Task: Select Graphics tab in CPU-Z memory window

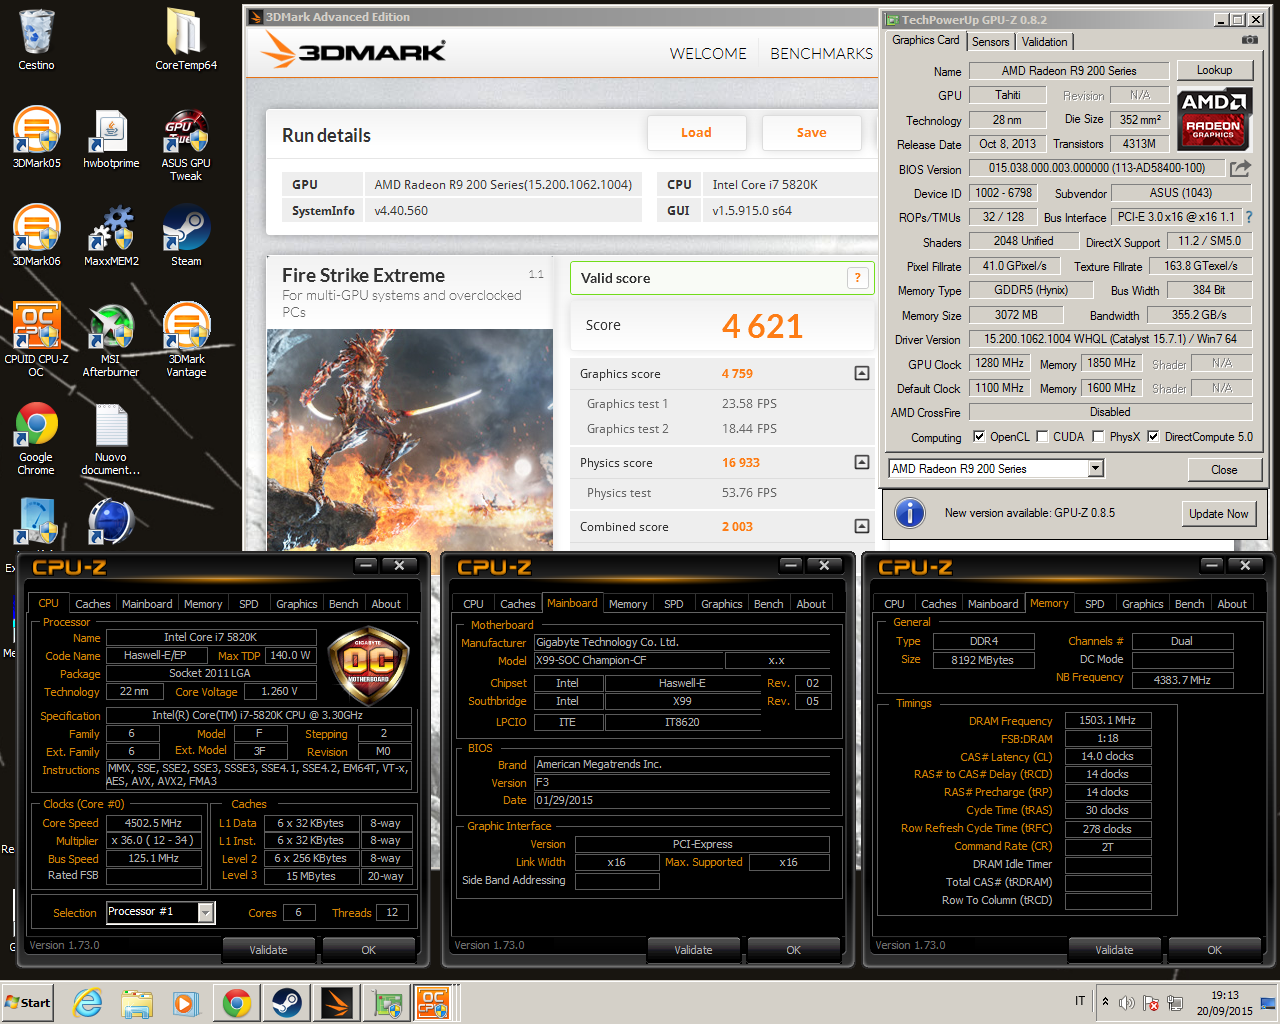Action: tap(1142, 604)
